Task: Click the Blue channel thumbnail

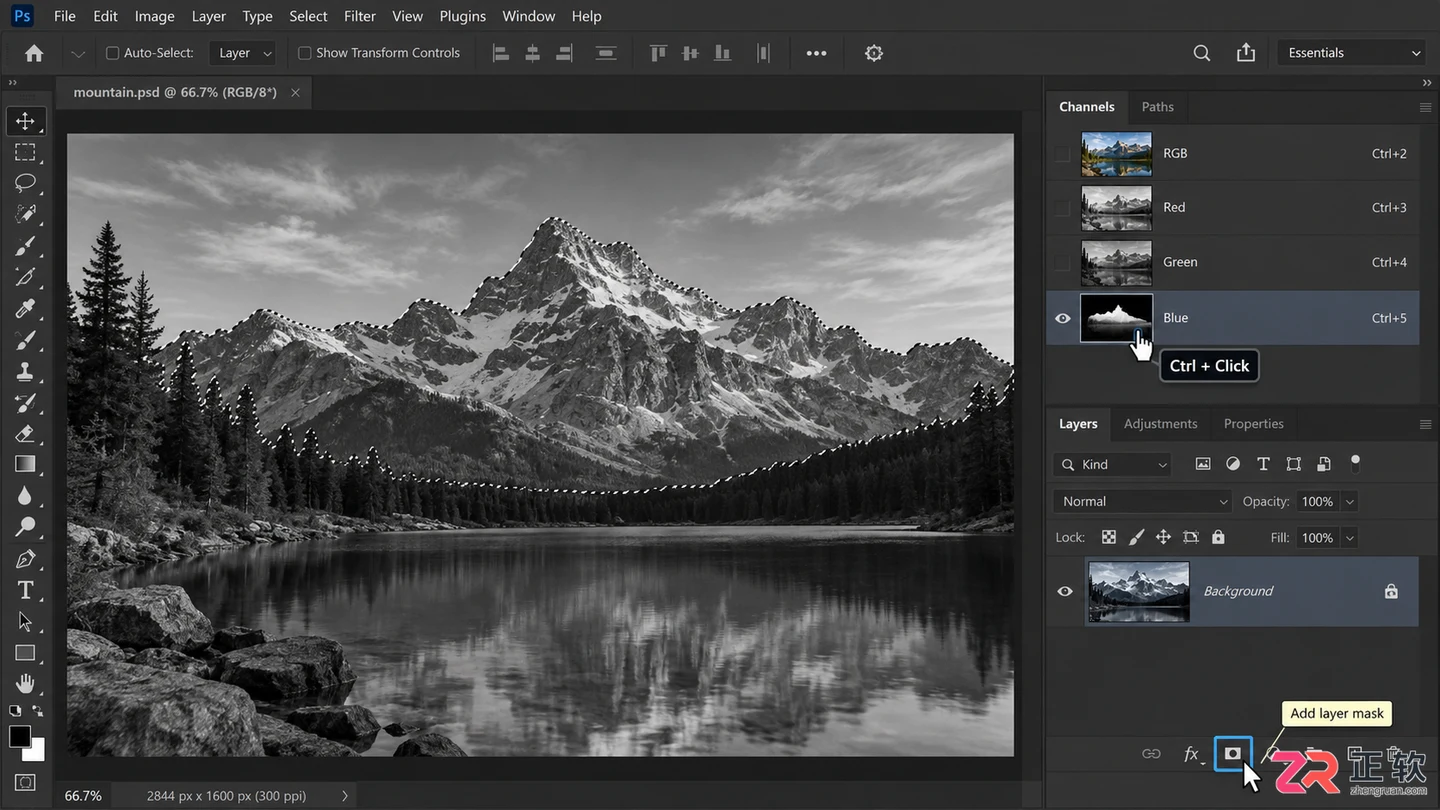Action: point(1116,318)
